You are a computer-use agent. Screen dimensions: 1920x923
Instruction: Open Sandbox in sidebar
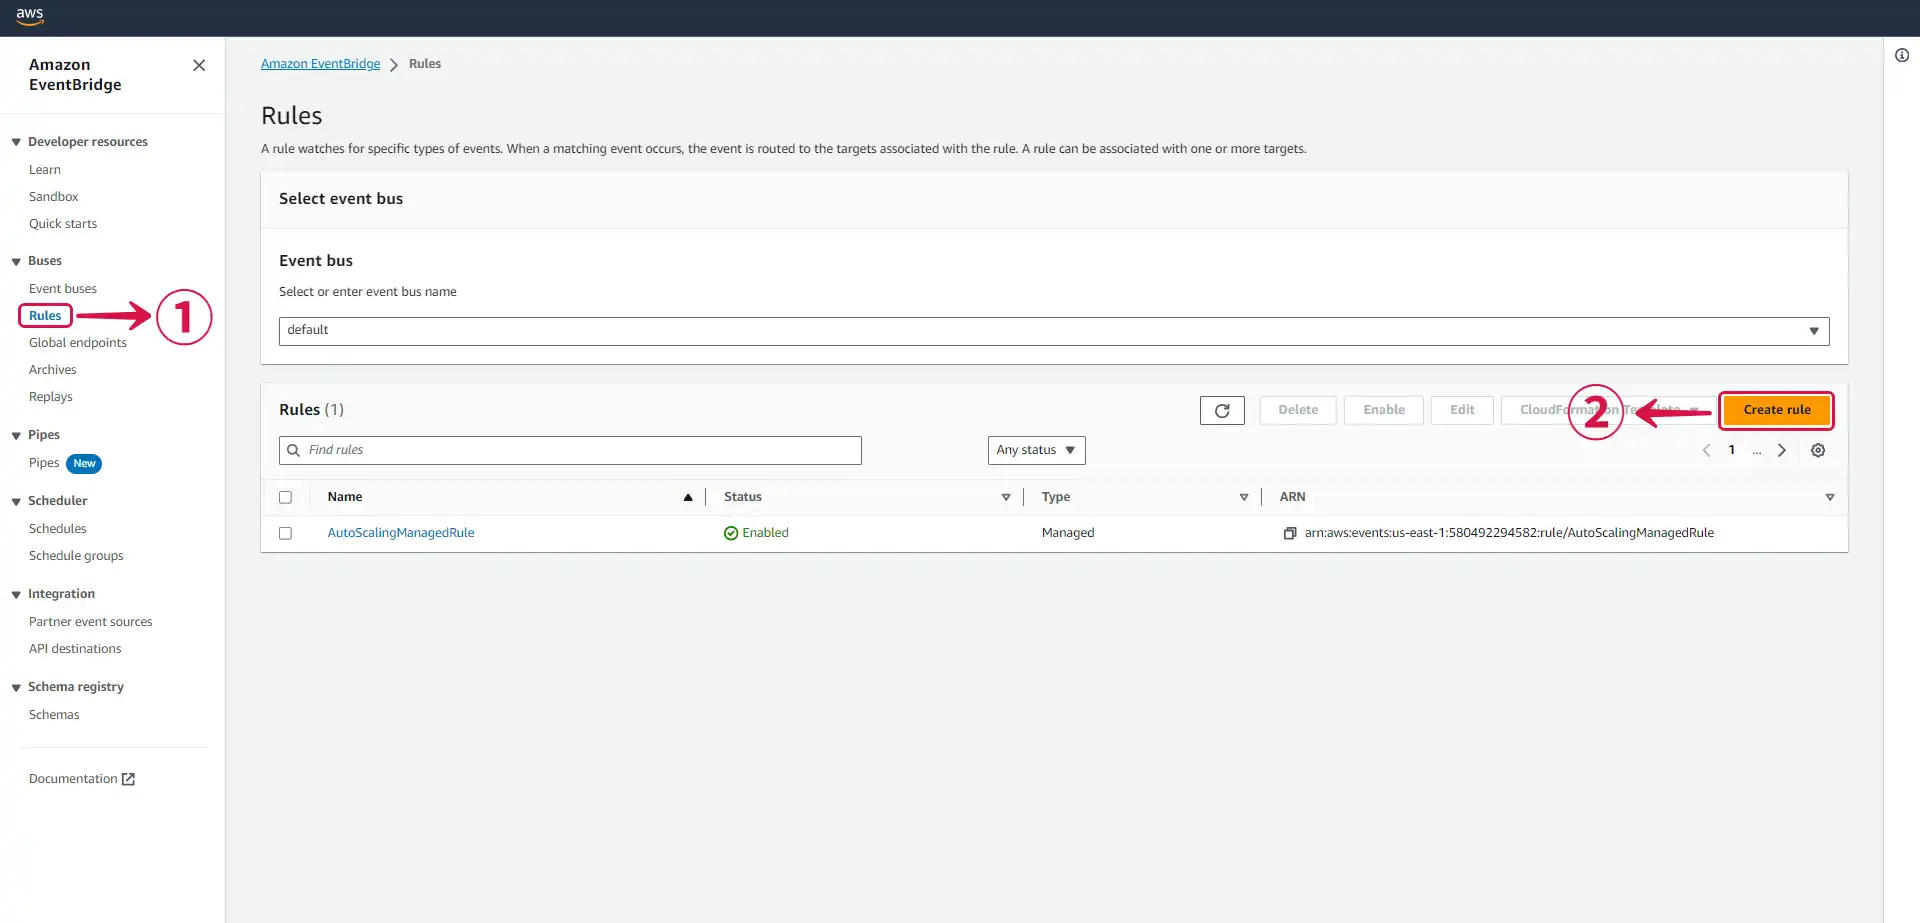point(53,197)
